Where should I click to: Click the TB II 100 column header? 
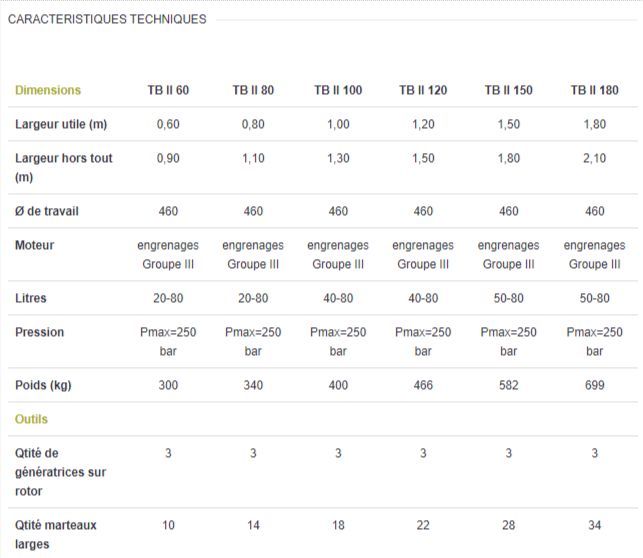[x=338, y=90]
